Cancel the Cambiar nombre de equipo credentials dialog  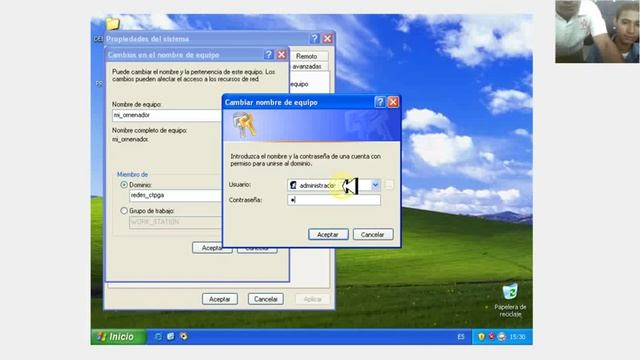pos(373,235)
